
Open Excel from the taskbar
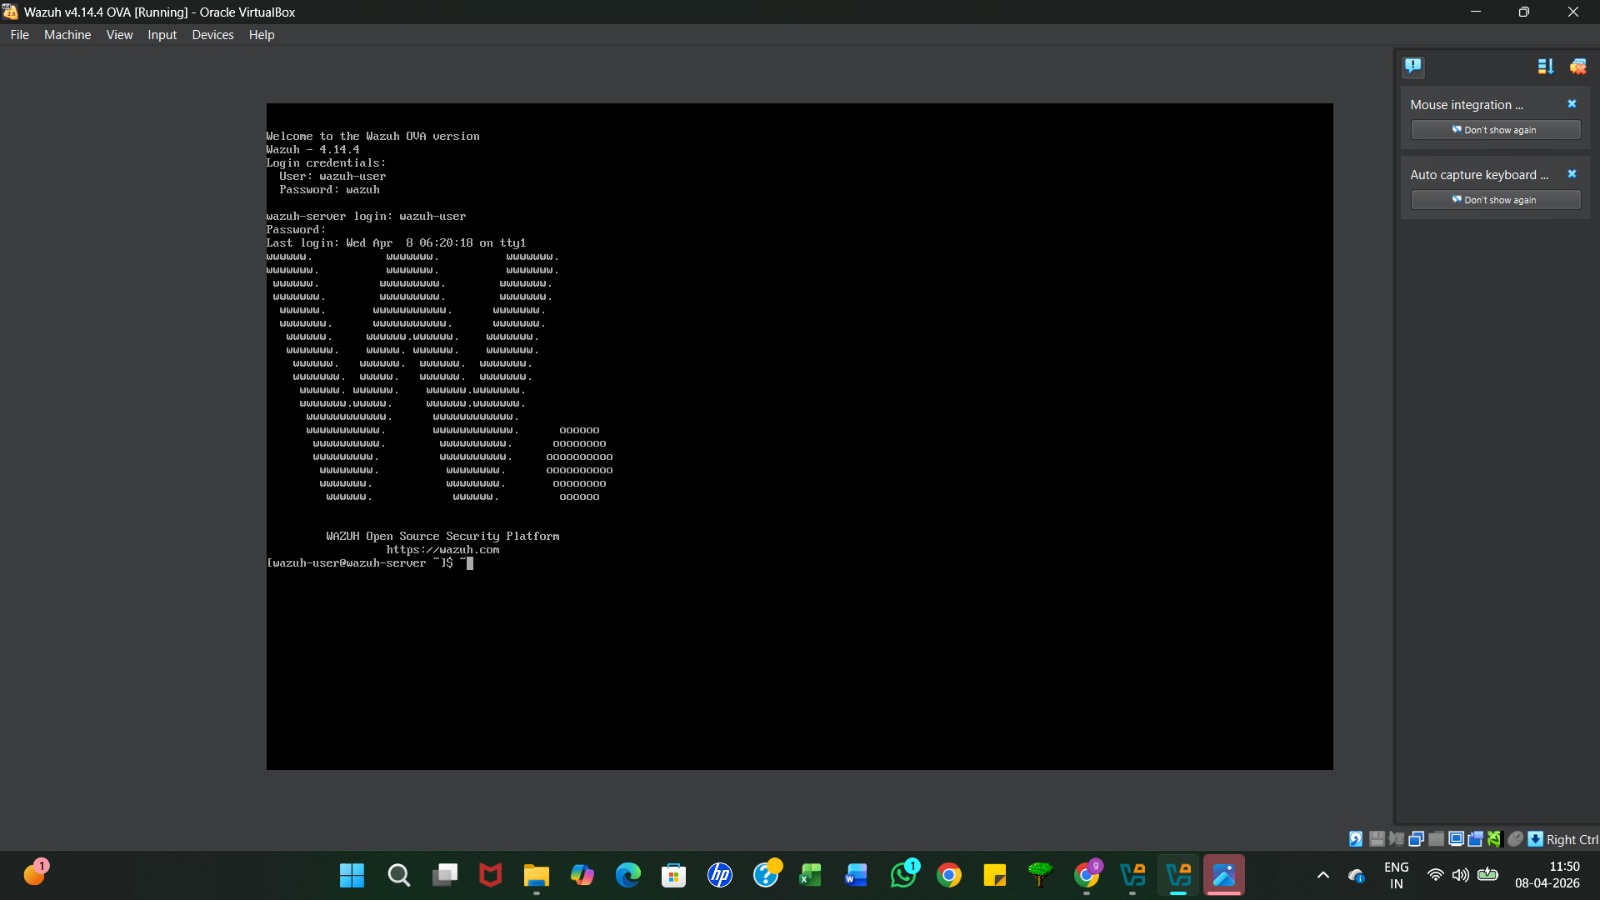[811, 876]
